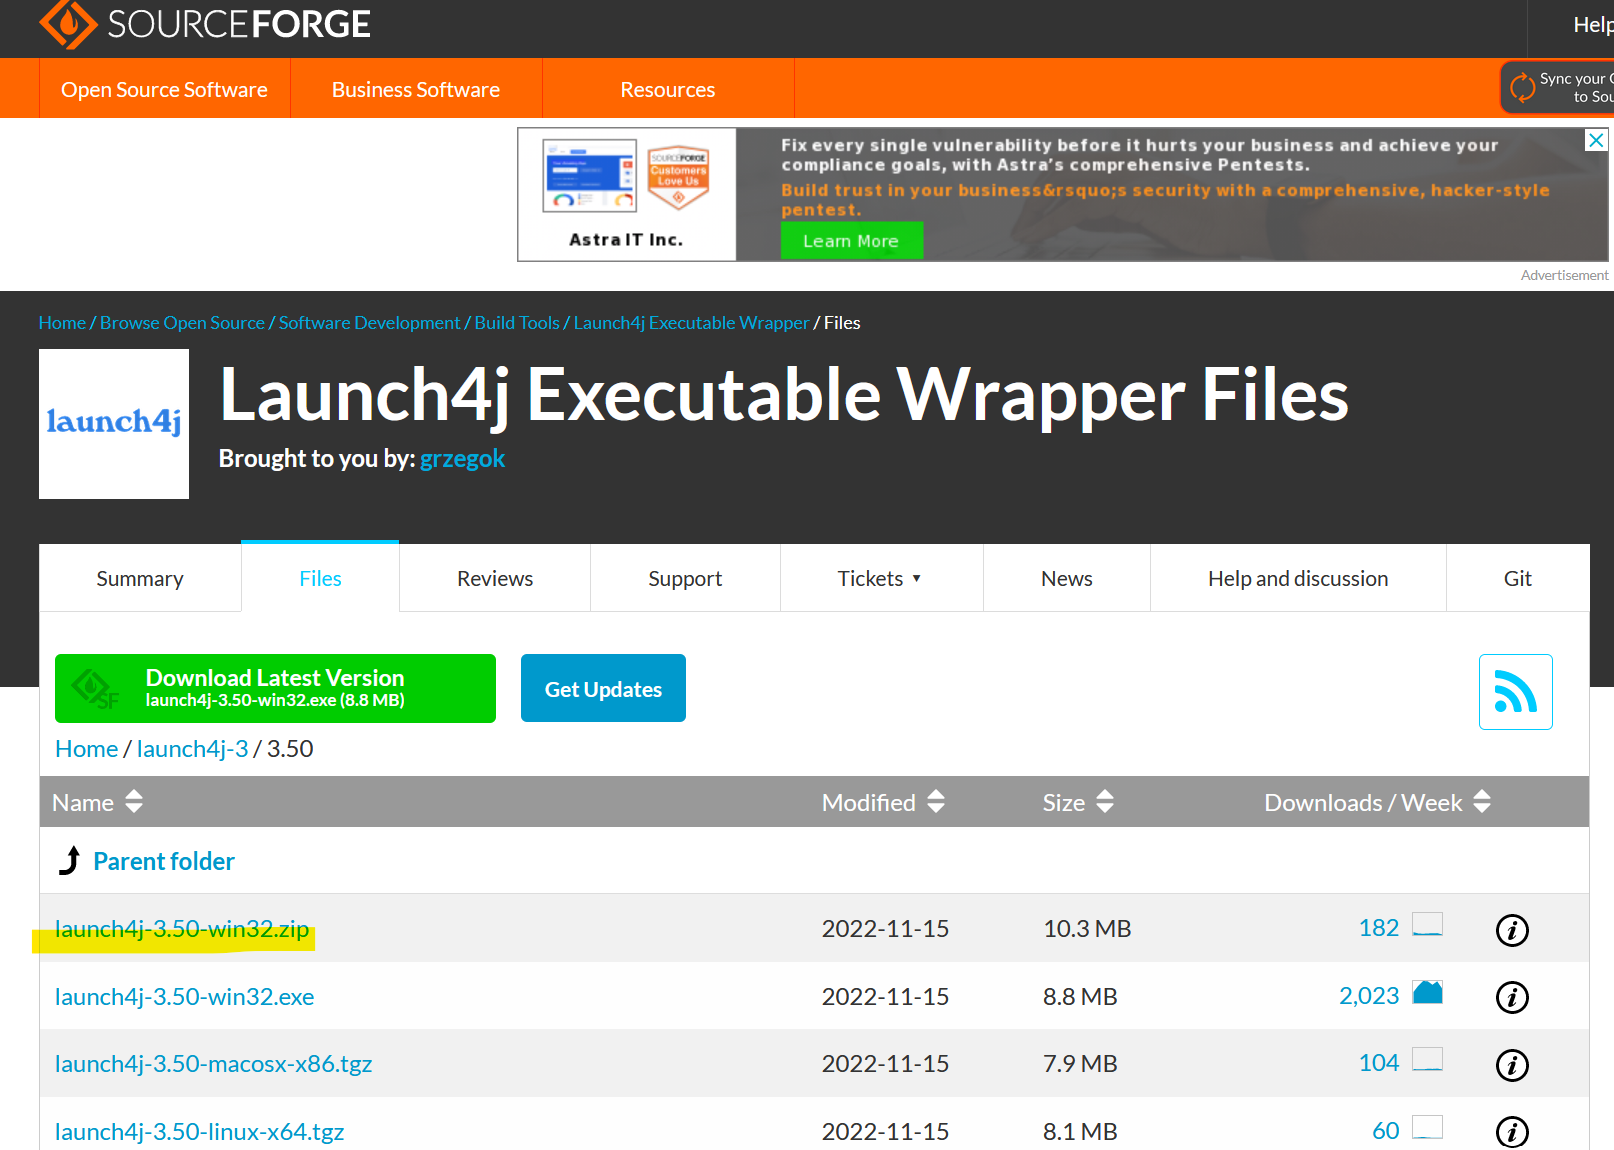Open the RSS feed icon
The width and height of the screenshot is (1614, 1150).
pos(1515,692)
